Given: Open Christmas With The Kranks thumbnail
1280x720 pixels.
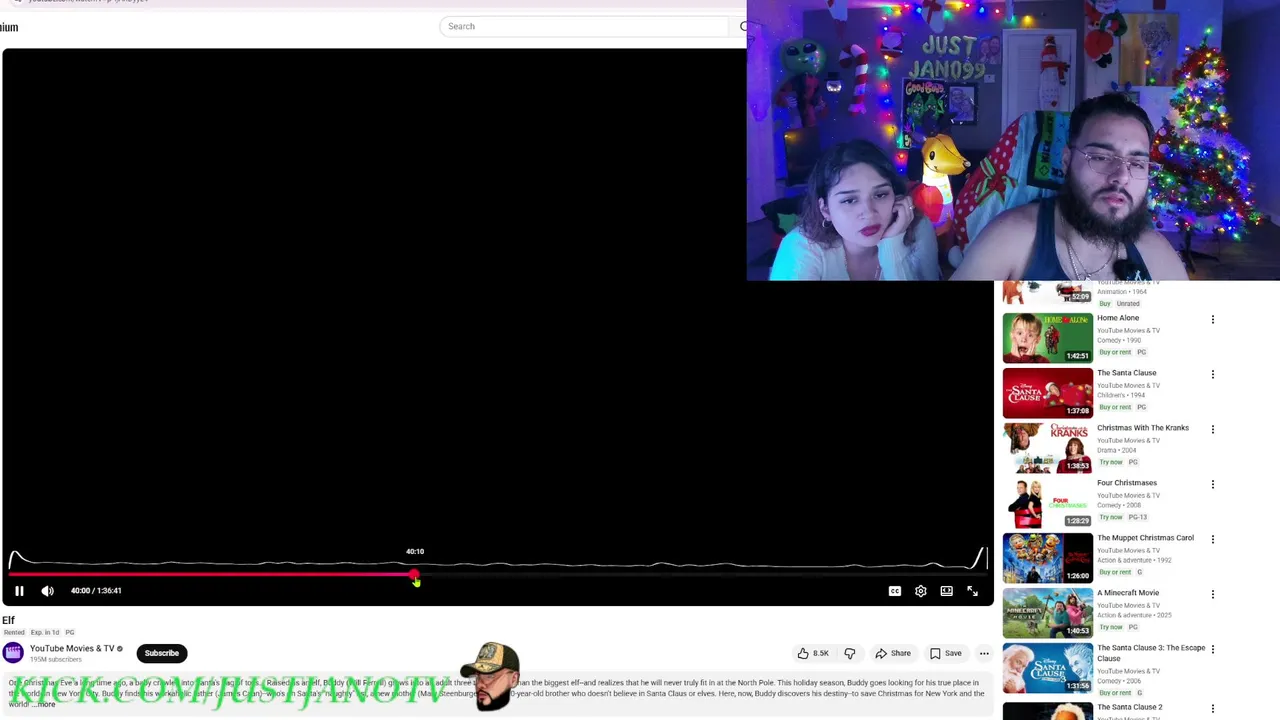Looking at the screenshot, I should (x=1048, y=448).
